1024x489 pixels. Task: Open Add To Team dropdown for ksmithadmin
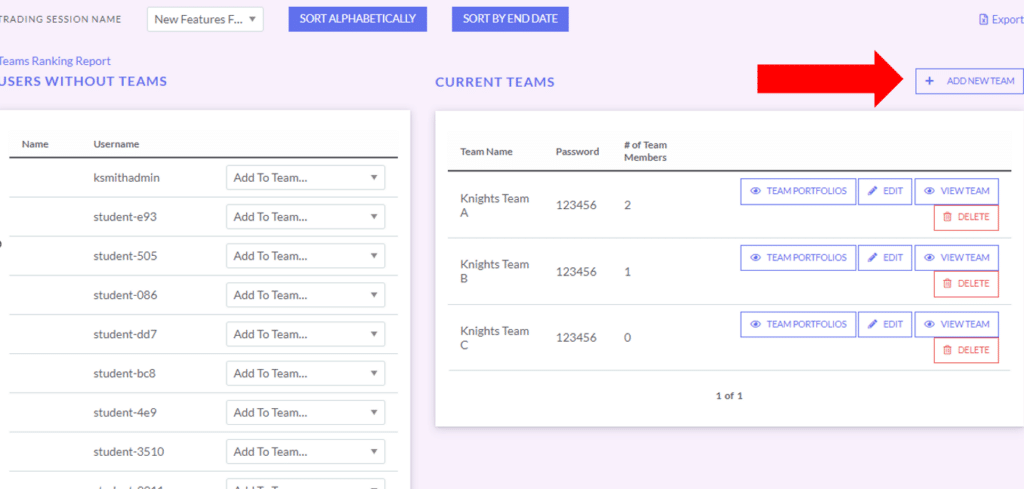(306, 178)
